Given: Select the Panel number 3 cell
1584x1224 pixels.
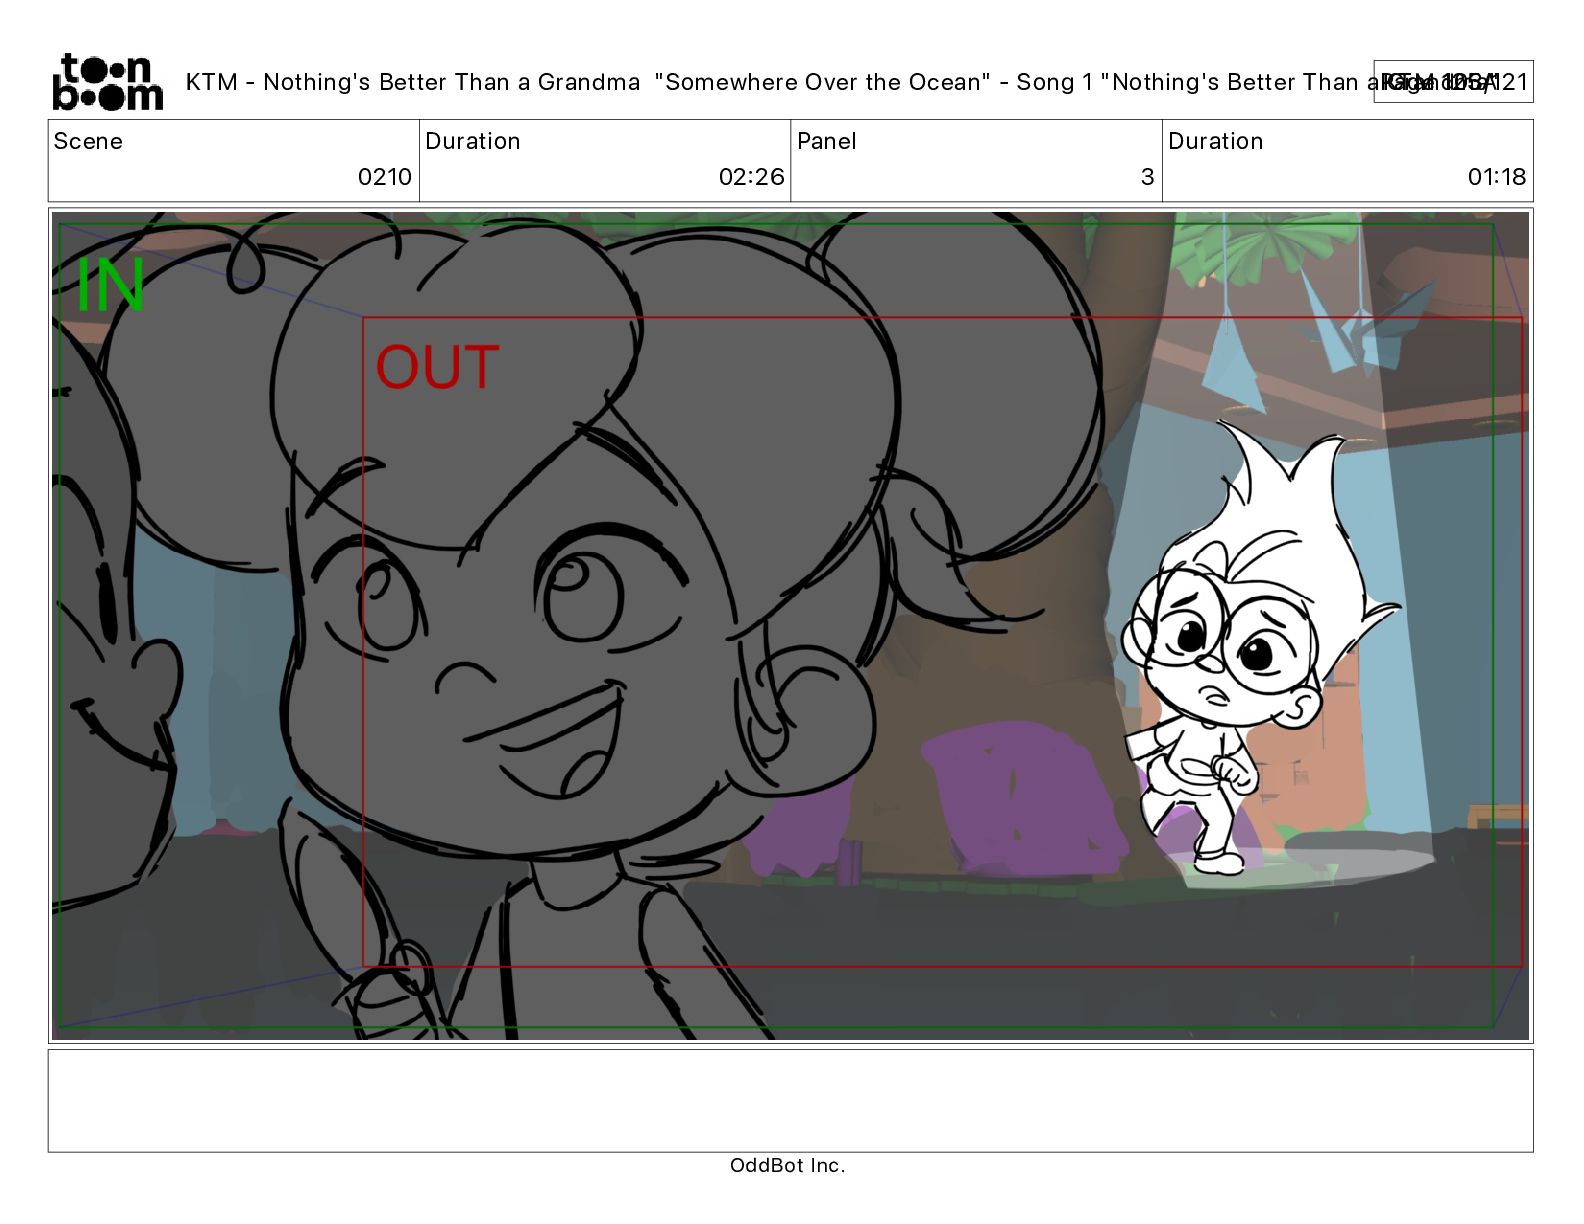Looking at the screenshot, I should click(976, 161).
